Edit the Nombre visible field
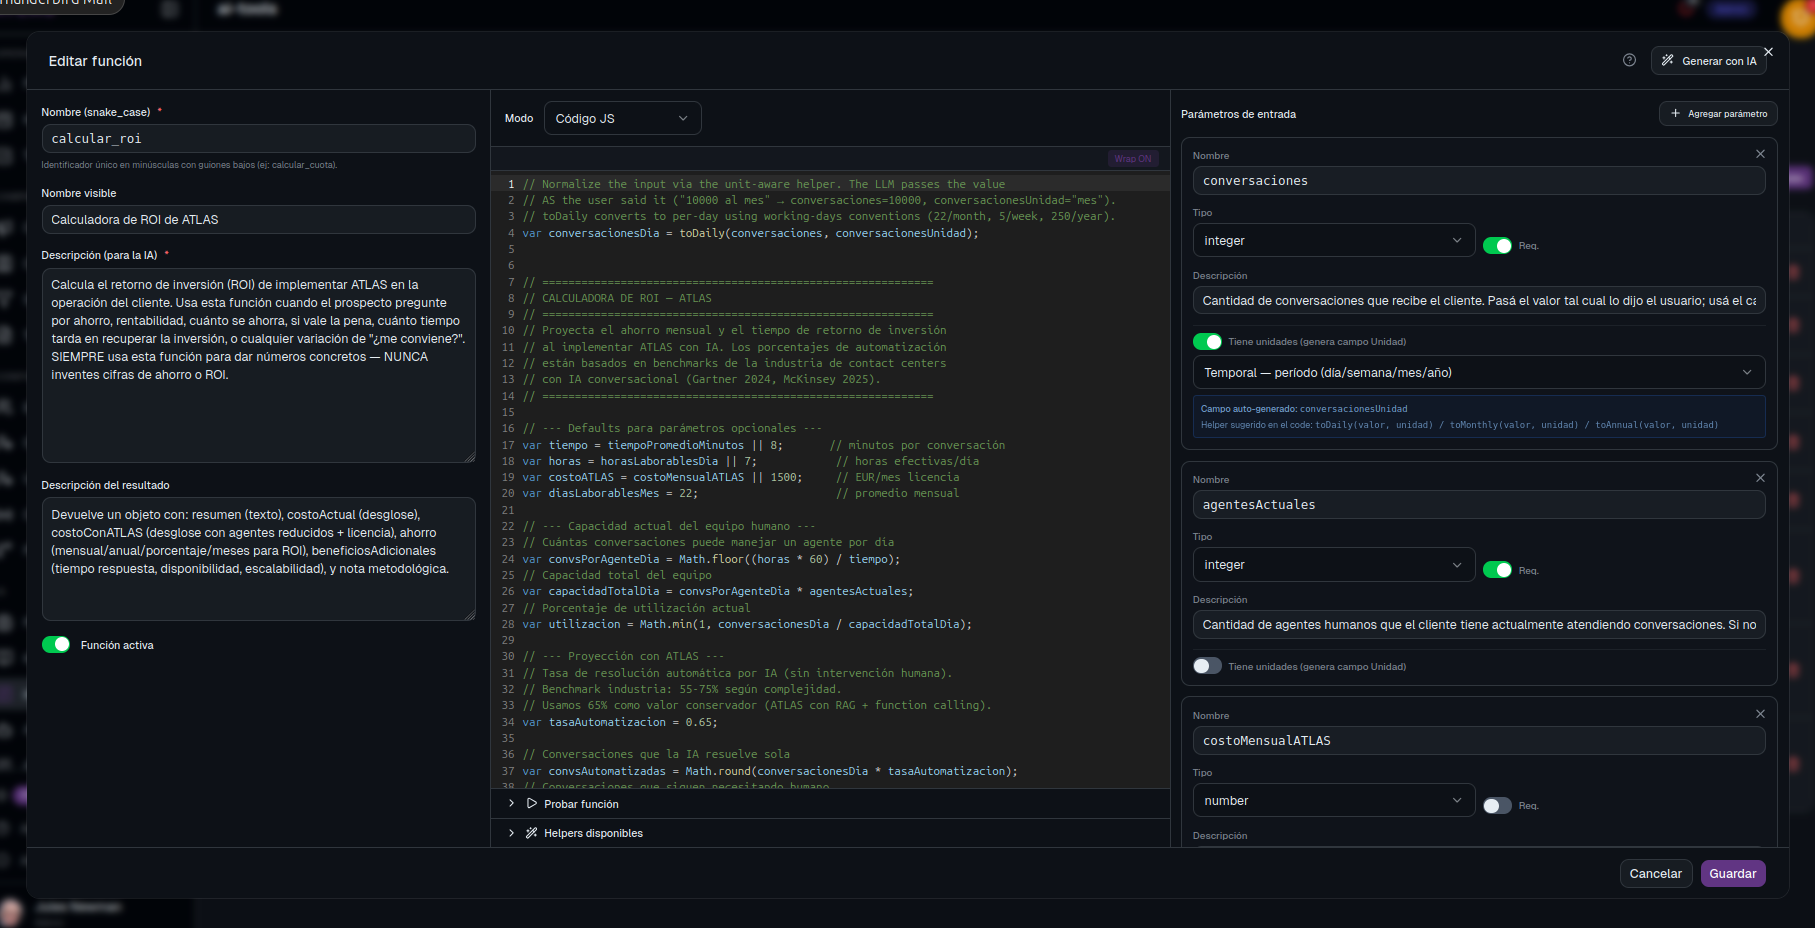This screenshot has width=1815, height=928. tap(258, 220)
